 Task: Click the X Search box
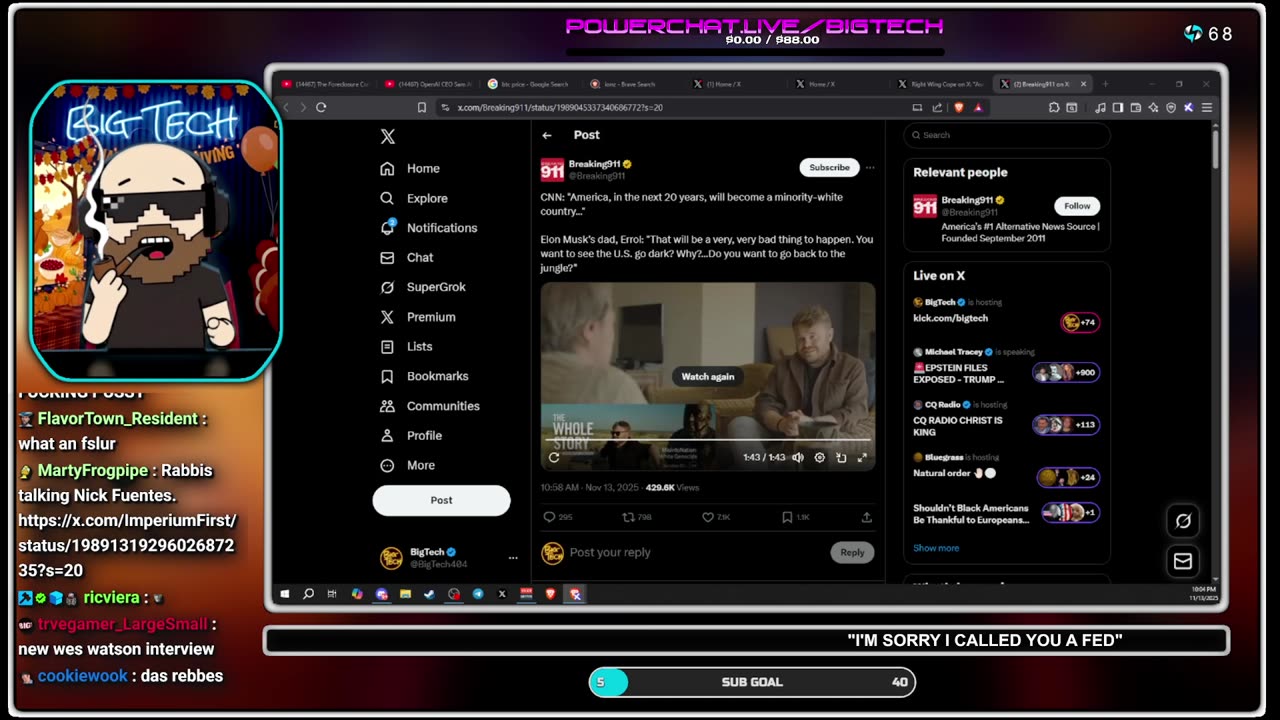click(1007, 135)
